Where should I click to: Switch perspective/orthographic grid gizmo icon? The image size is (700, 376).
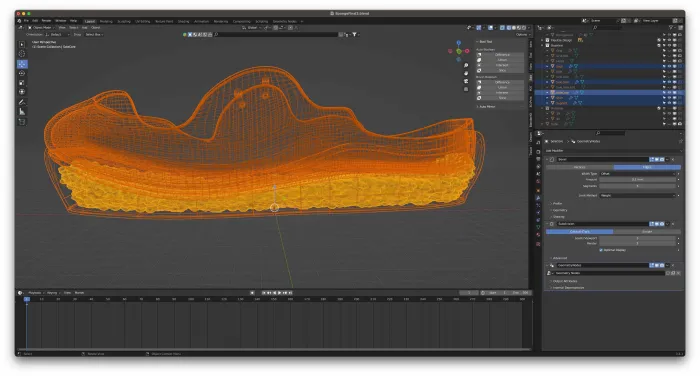coord(466,89)
